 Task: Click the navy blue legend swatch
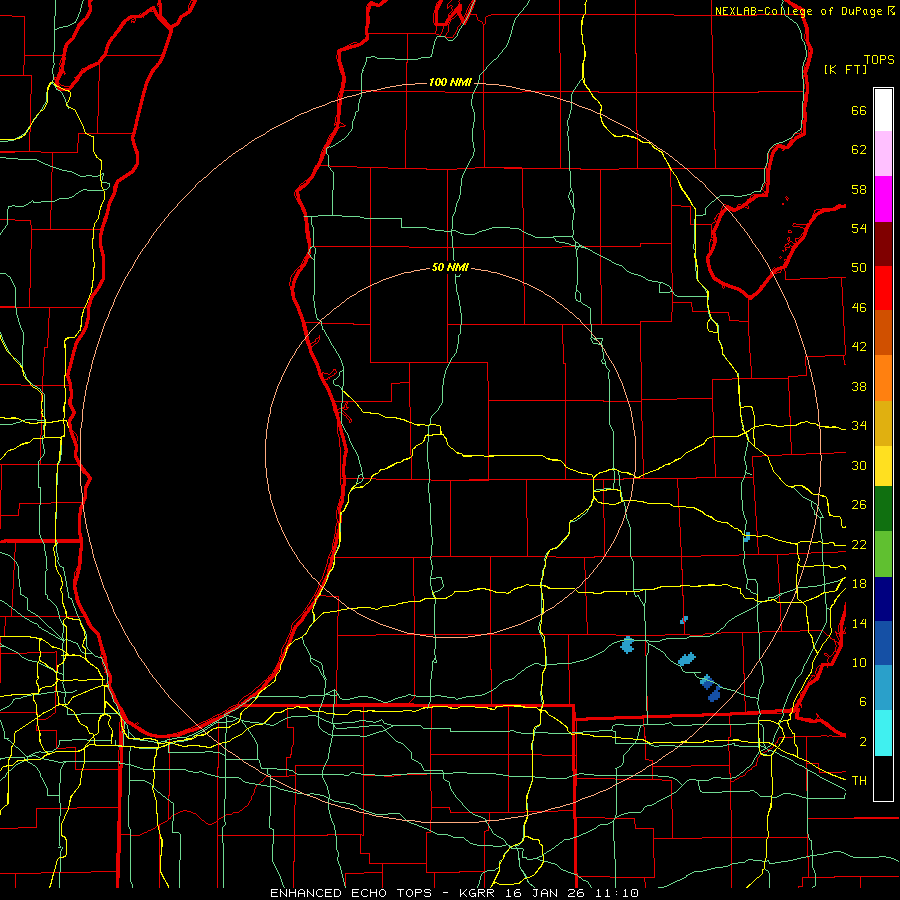(883, 599)
